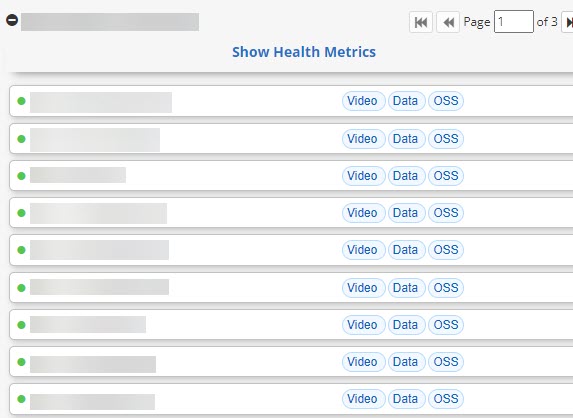Viewport: 573px width, 418px height.
Task: Click the Video badge in the sixth row
Action: [x=363, y=288]
